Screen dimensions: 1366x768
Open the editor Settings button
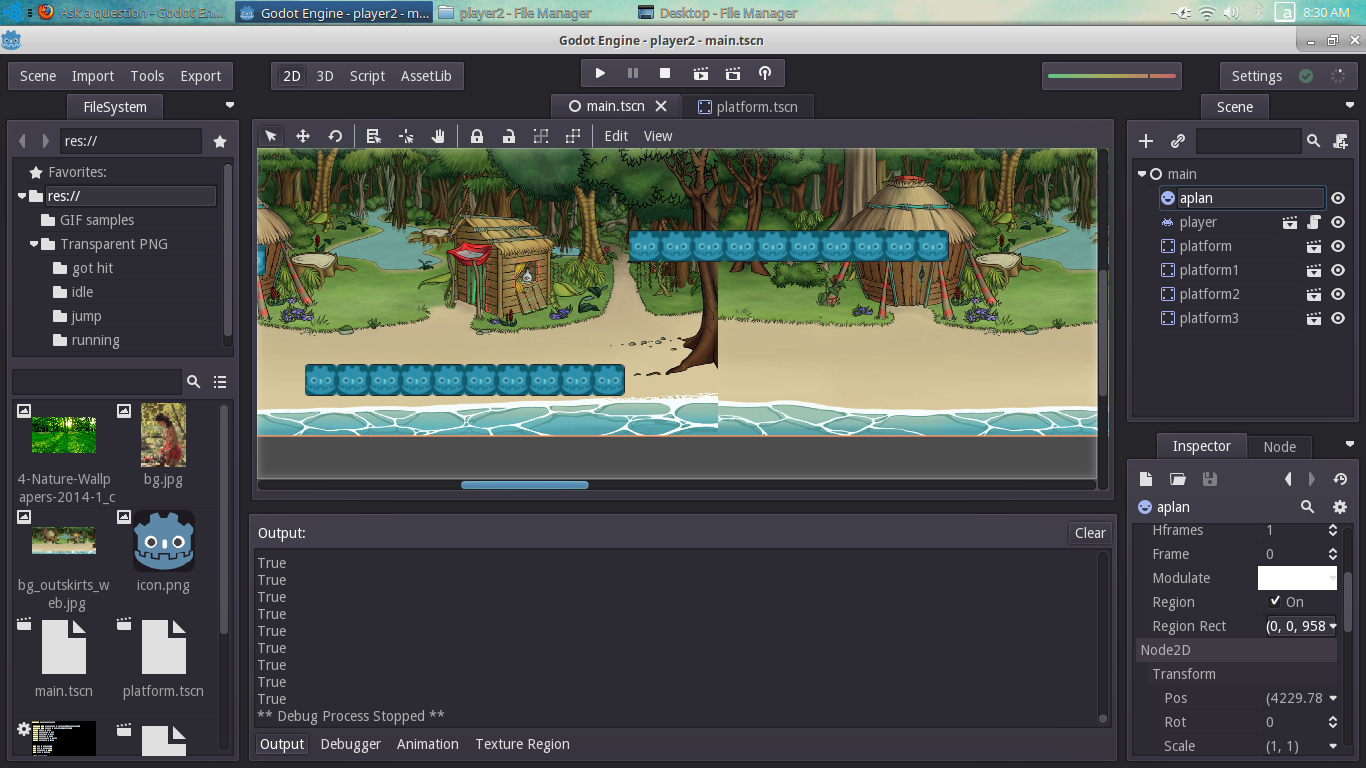pyautogui.click(x=1256, y=76)
